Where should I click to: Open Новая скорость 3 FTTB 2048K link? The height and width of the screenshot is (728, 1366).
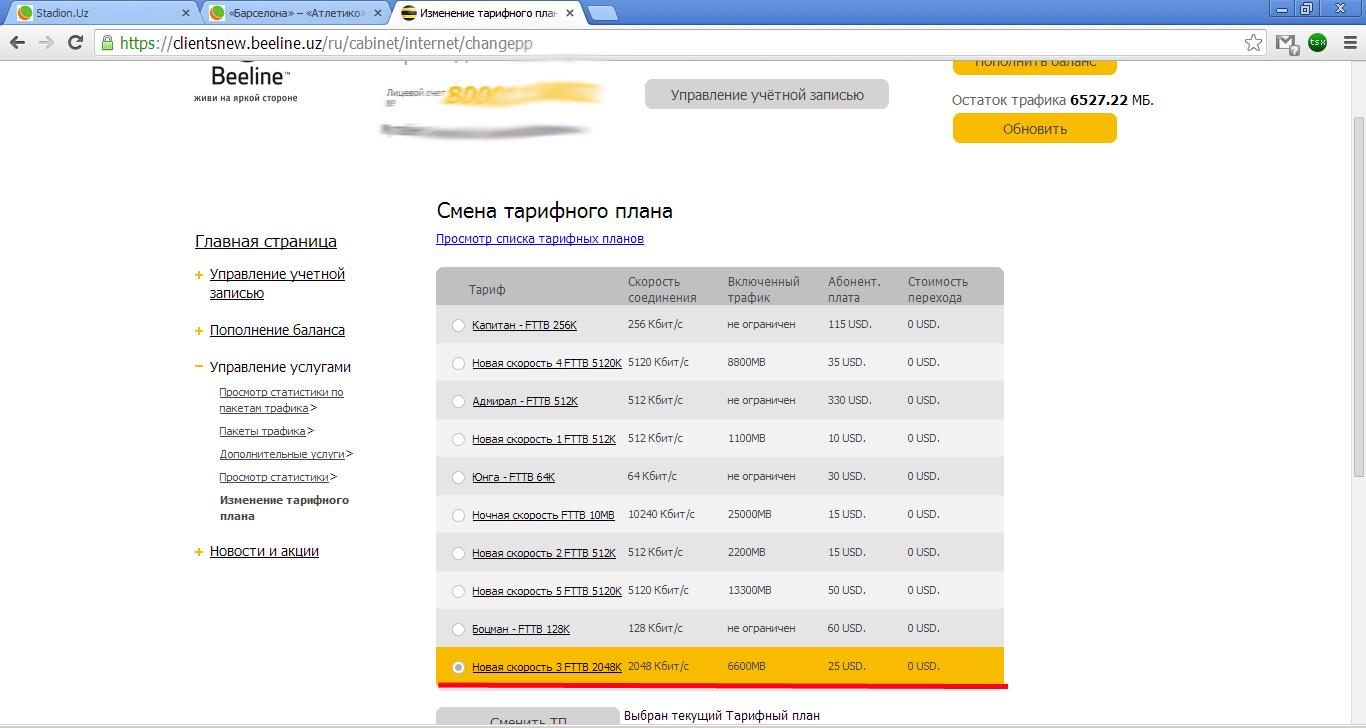[547, 667]
